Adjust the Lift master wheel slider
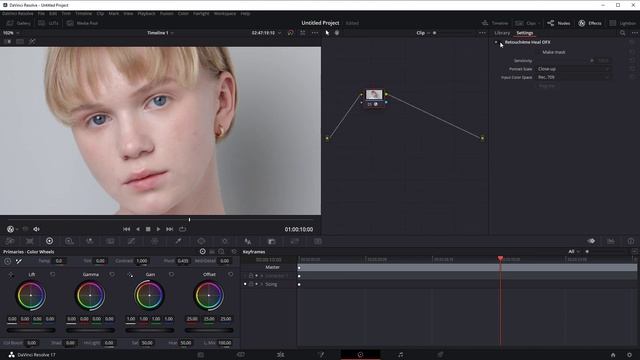 [31, 330]
